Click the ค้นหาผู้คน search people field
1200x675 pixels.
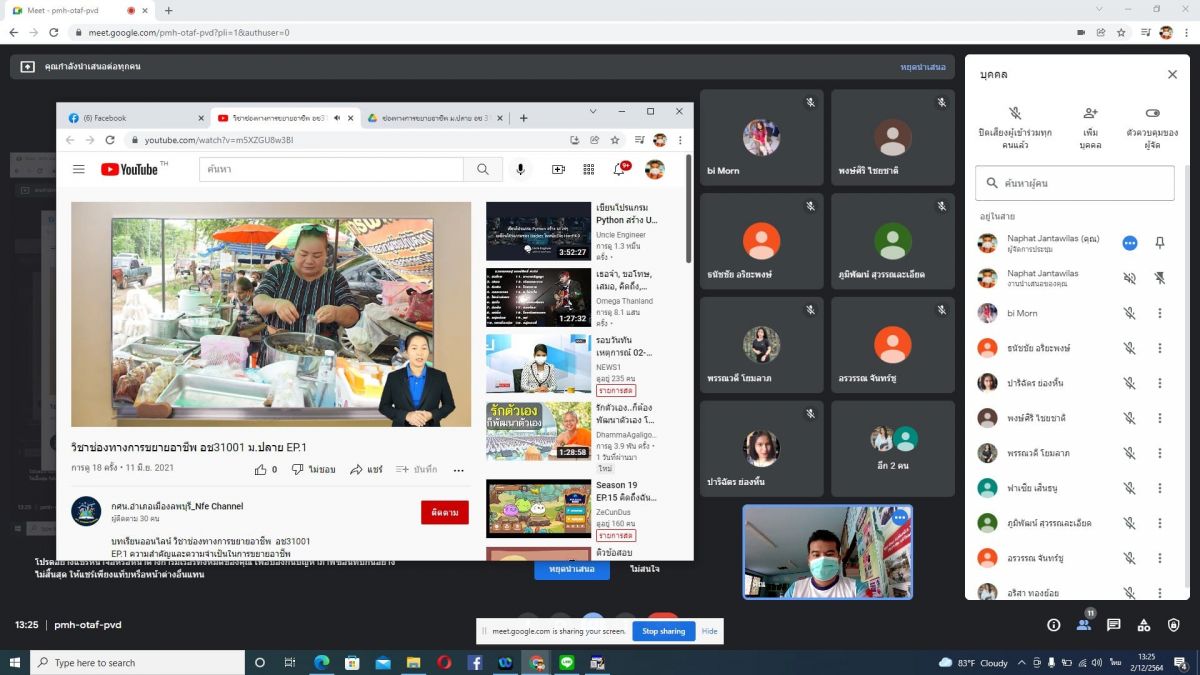pyautogui.click(x=1075, y=183)
